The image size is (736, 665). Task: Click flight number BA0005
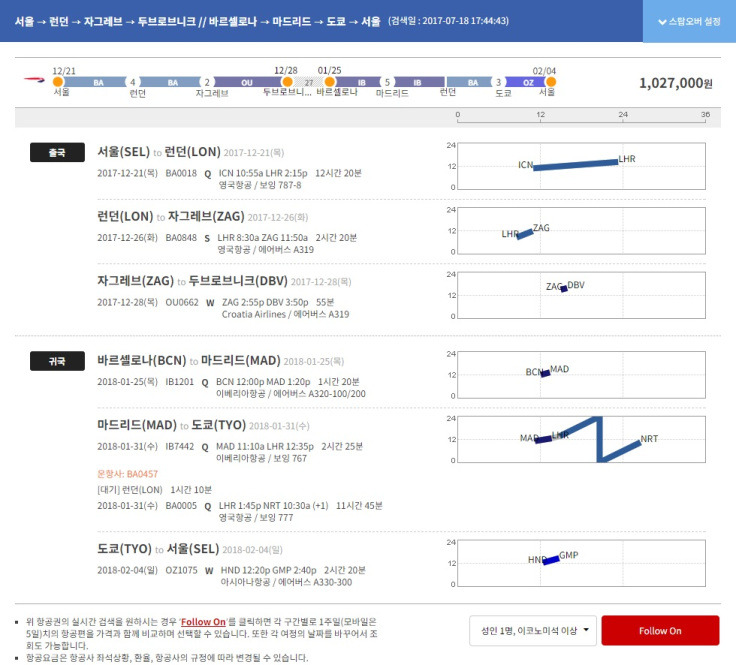pos(181,506)
